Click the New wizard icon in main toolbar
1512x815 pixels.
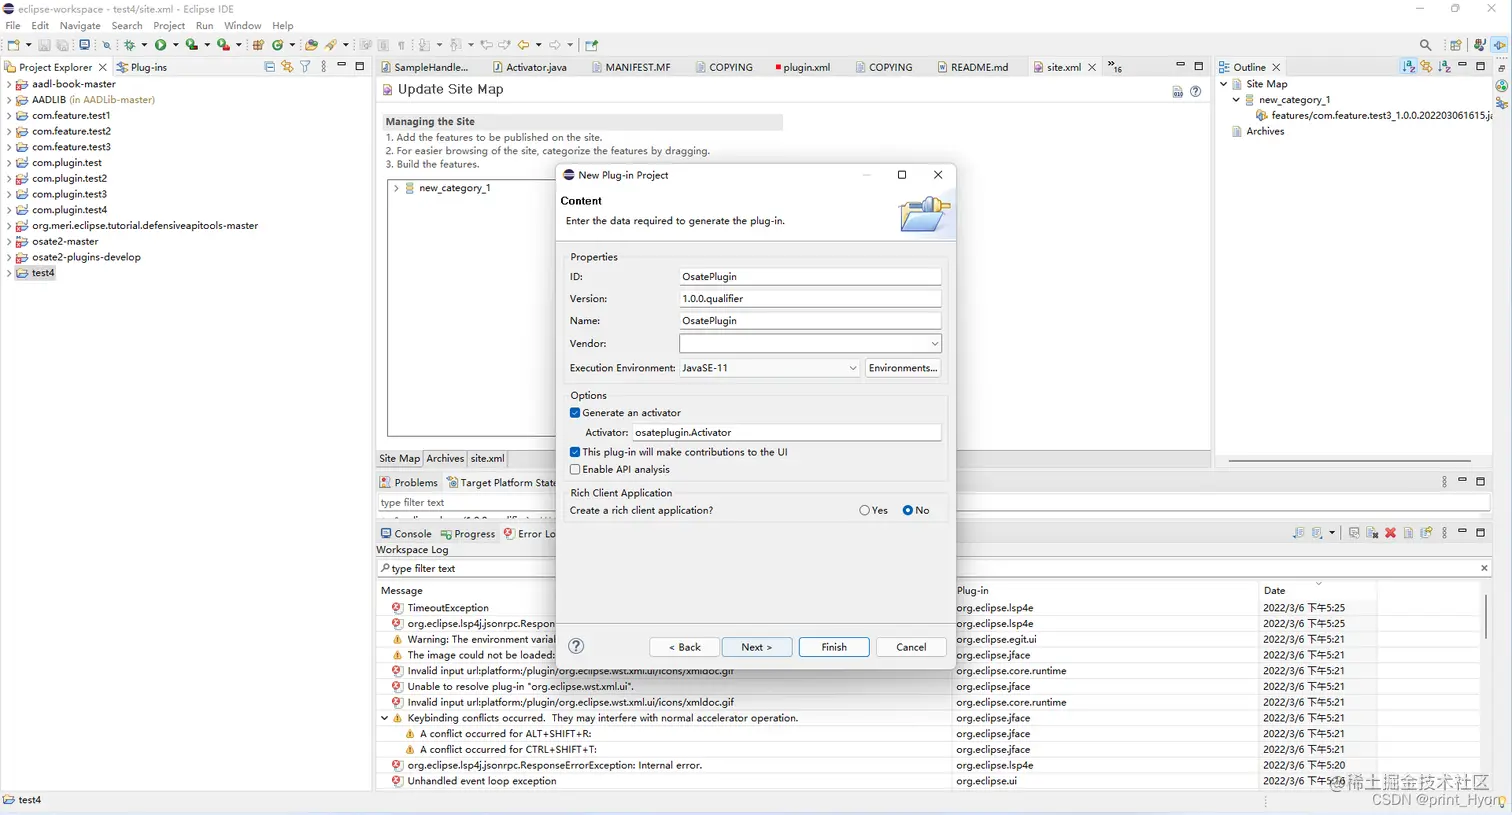click(13, 45)
